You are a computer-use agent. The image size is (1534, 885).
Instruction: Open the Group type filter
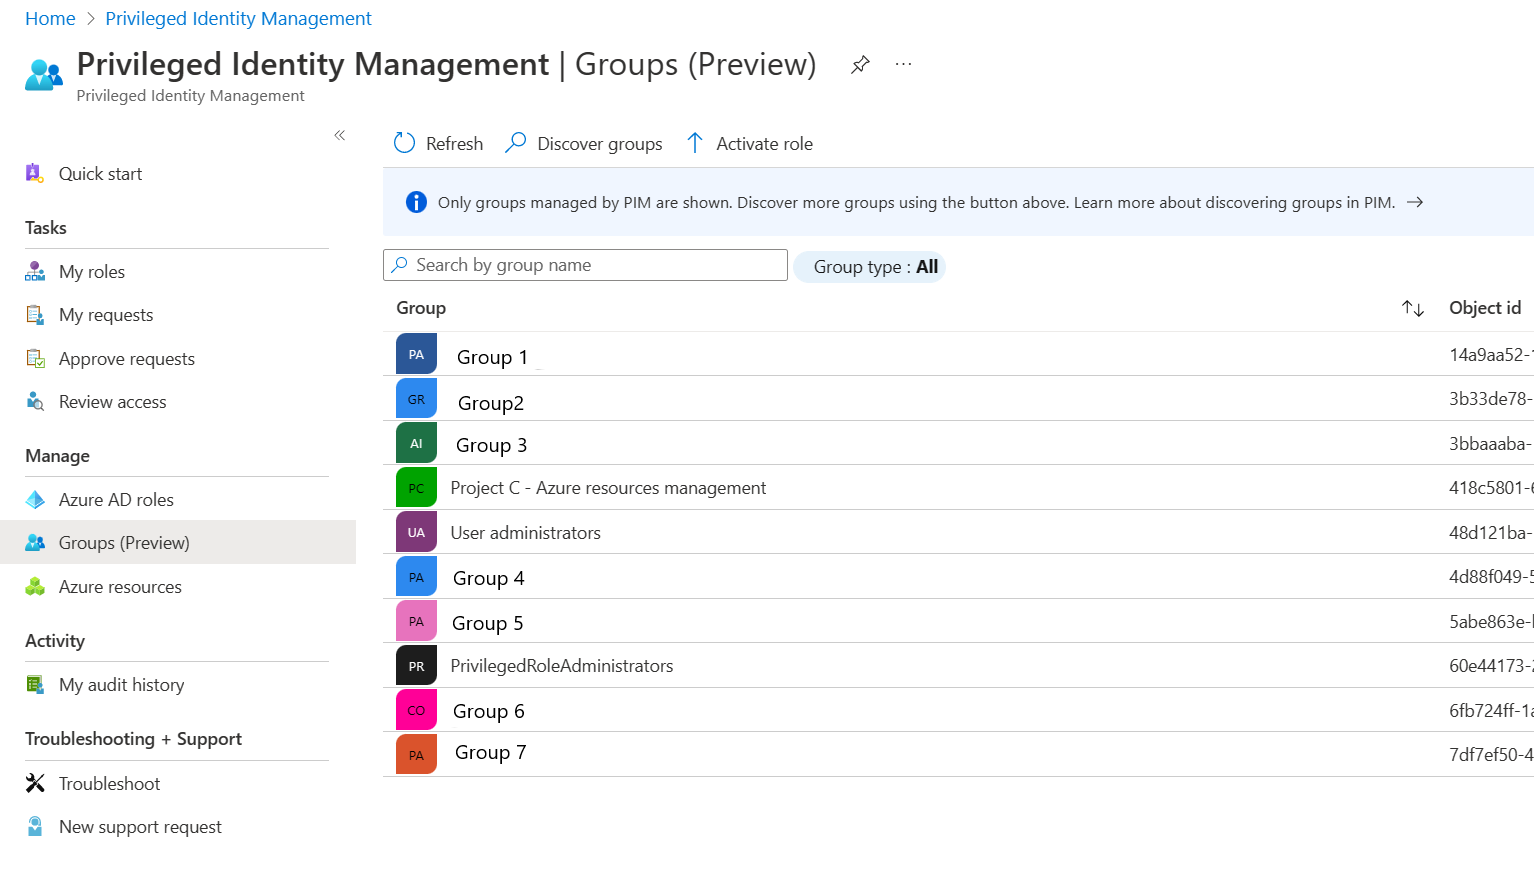coord(869,267)
